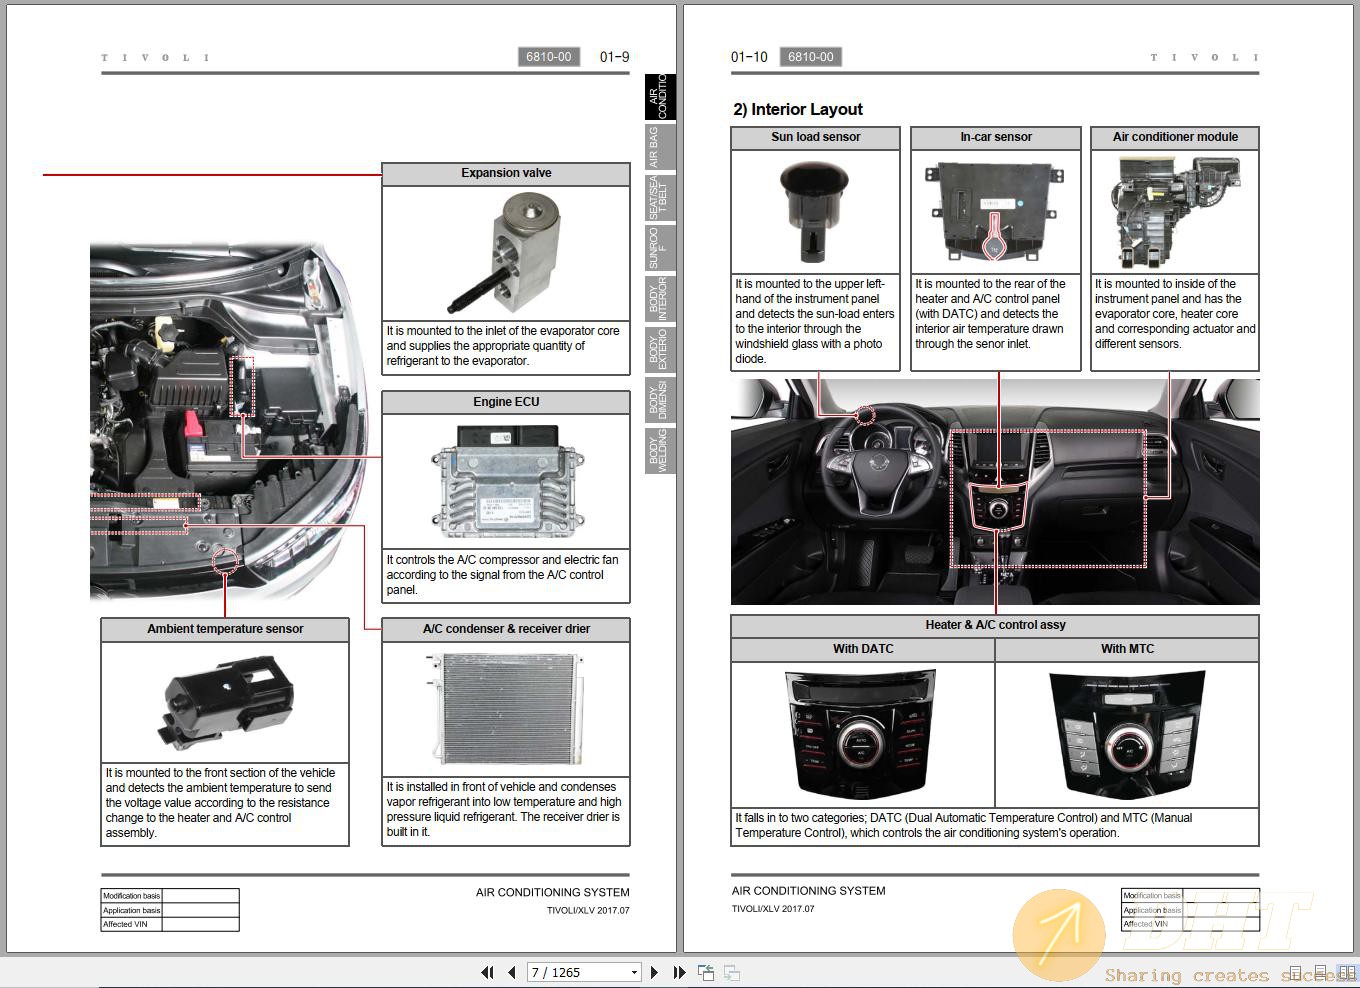1360x988 pixels.
Task: Click the go to next view icon
Action: 732,972
